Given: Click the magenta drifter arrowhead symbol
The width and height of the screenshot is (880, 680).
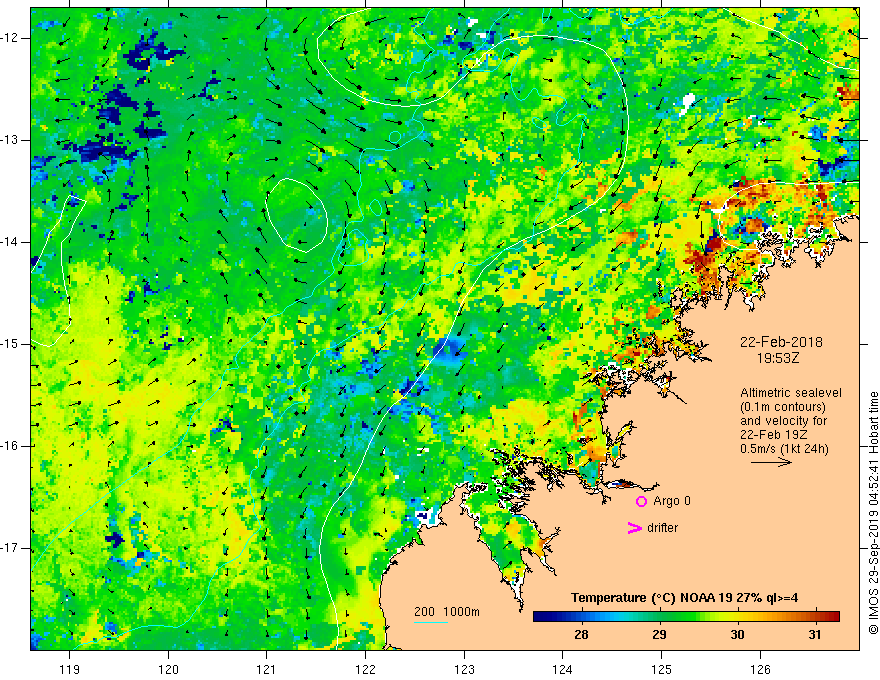Looking at the screenshot, I should click(x=634, y=528).
